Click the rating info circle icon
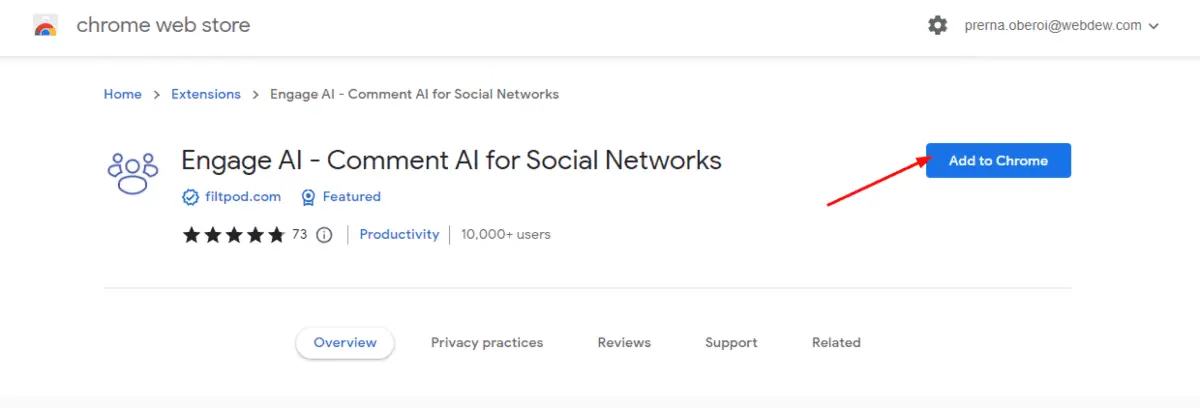This screenshot has height=408, width=1200. pyautogui.click(x=324, y=235)
